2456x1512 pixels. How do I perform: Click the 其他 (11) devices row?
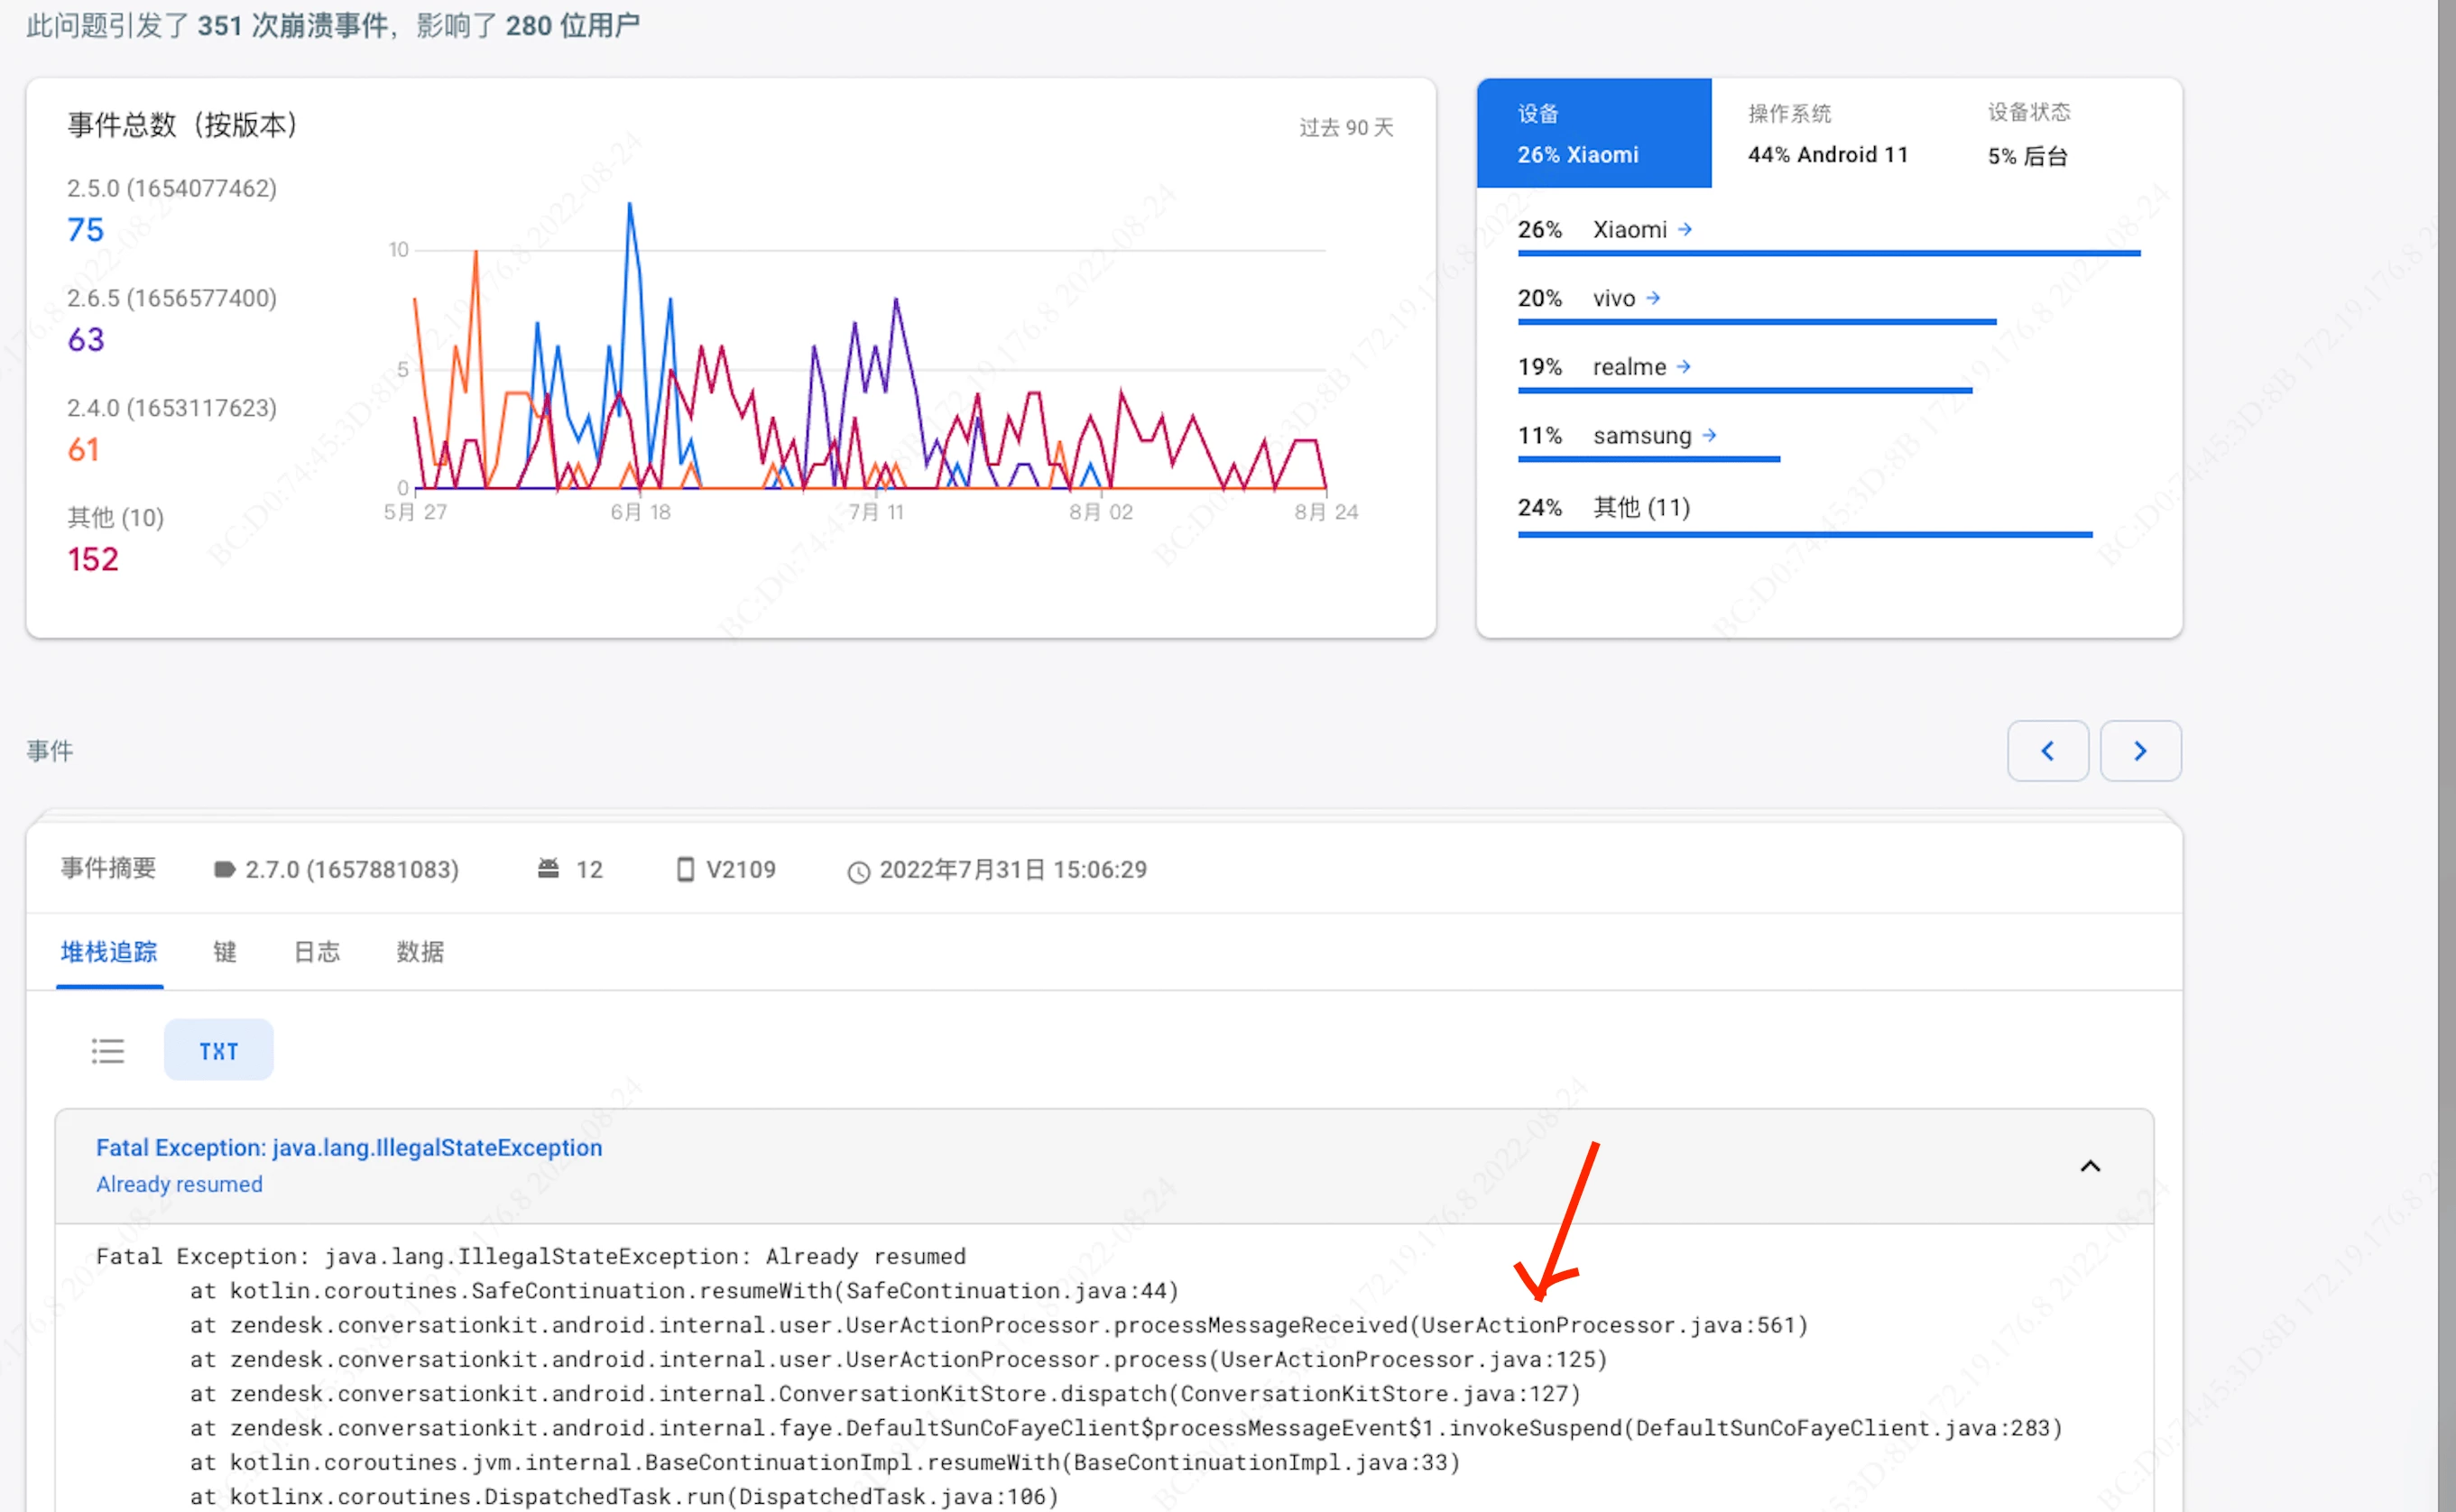[x=1641, y=508]
